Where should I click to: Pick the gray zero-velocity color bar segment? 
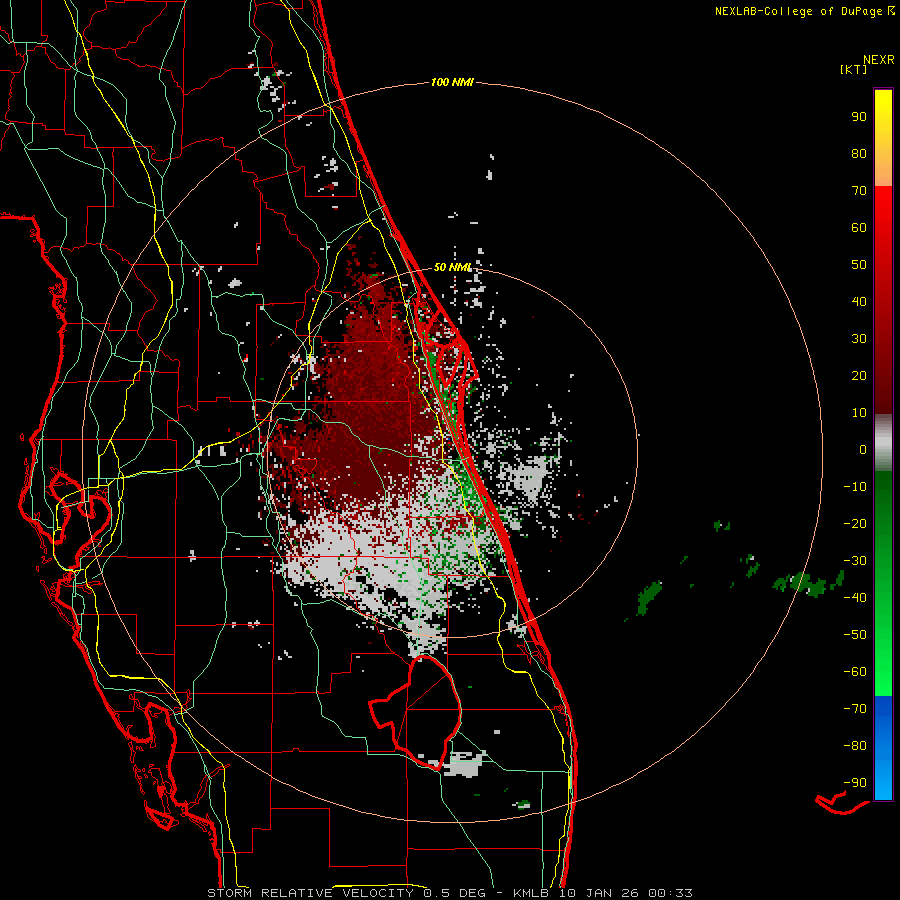click(883, 443)
